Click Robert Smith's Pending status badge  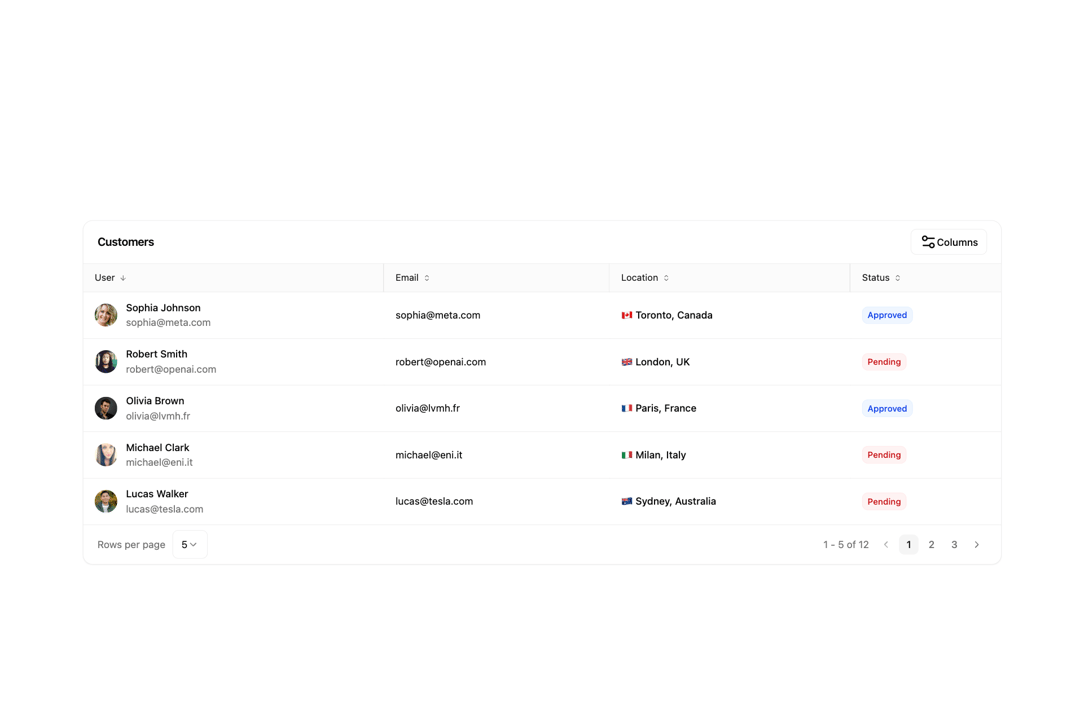pos(884,362)
